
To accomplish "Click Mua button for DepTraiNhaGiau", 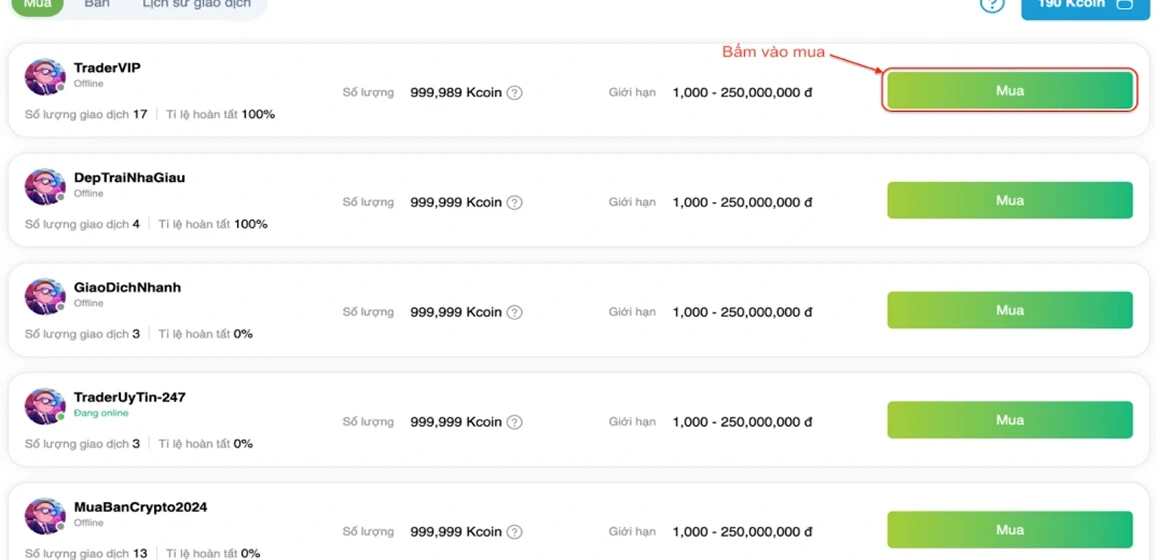I will [1009, 200].
